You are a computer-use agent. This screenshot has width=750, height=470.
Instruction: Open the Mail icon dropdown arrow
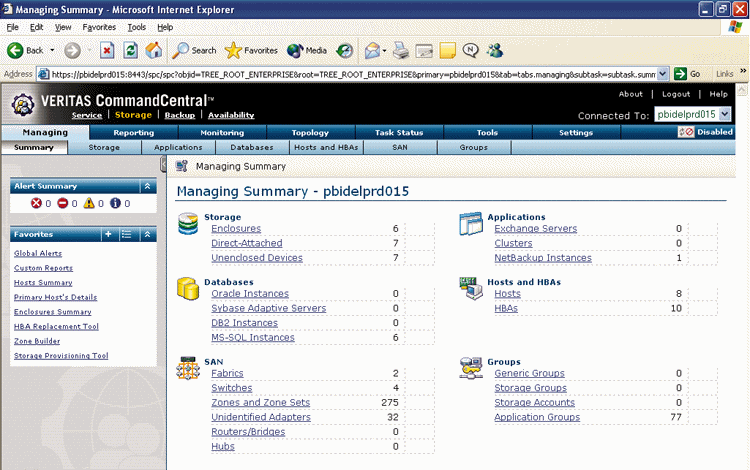click(384, 51)
